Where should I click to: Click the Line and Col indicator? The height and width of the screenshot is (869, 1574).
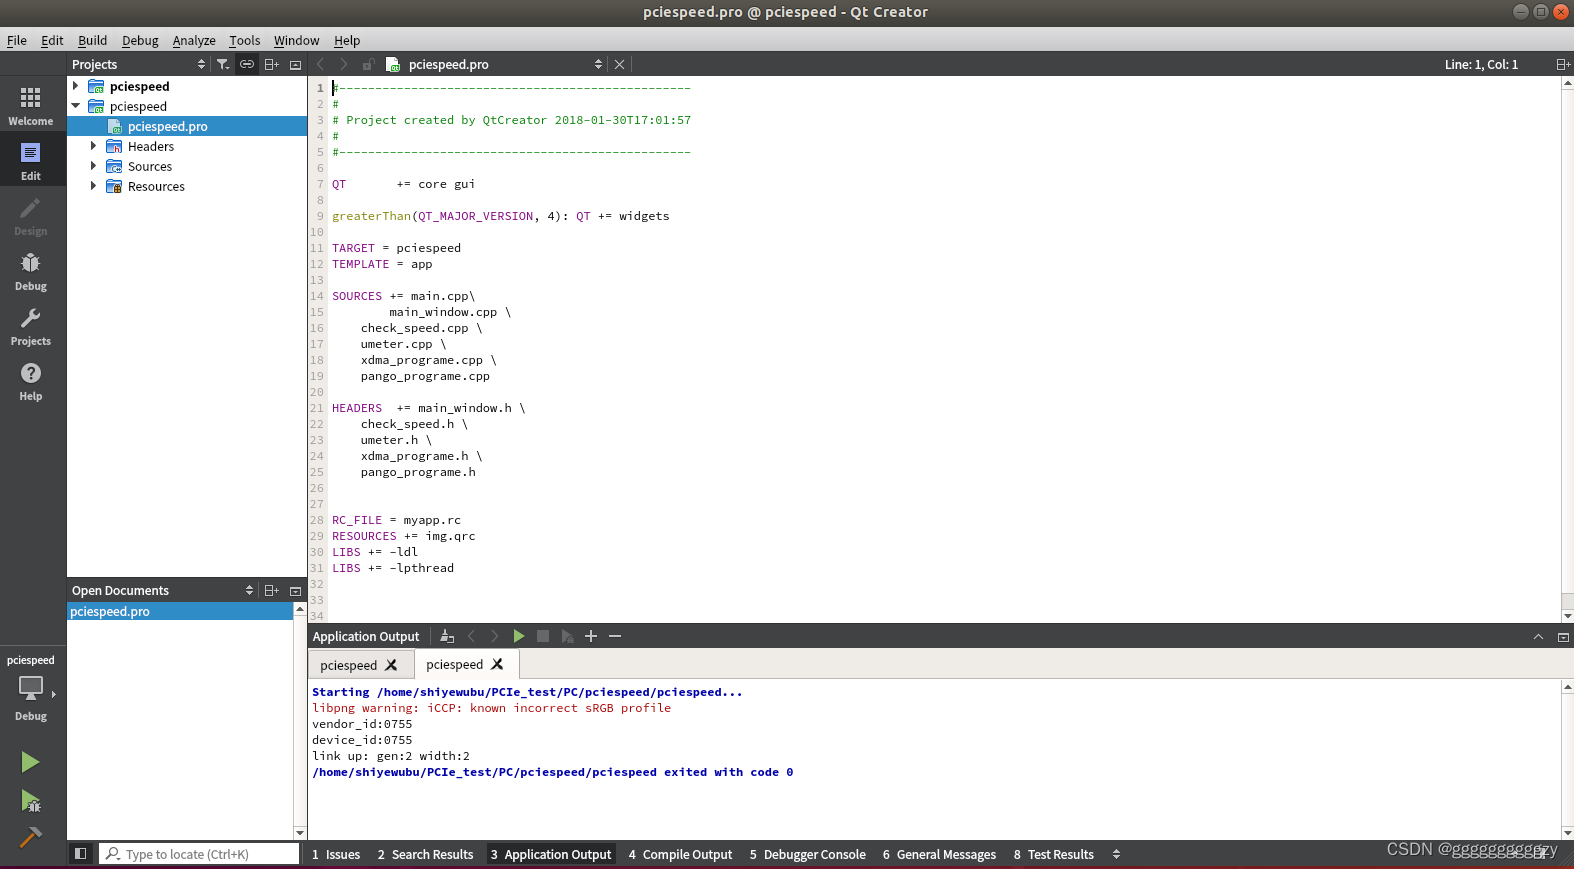pos(1481,64)
